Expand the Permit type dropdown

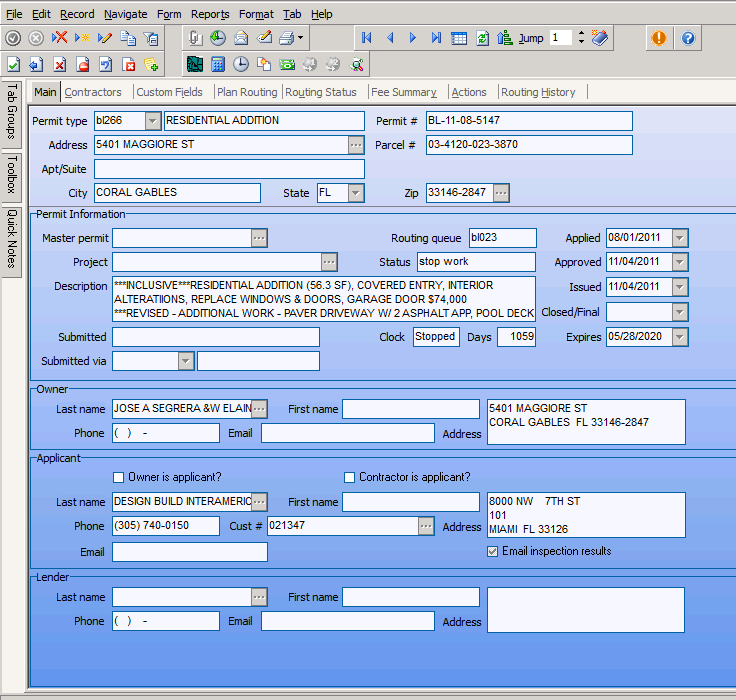tap(153, 121)
